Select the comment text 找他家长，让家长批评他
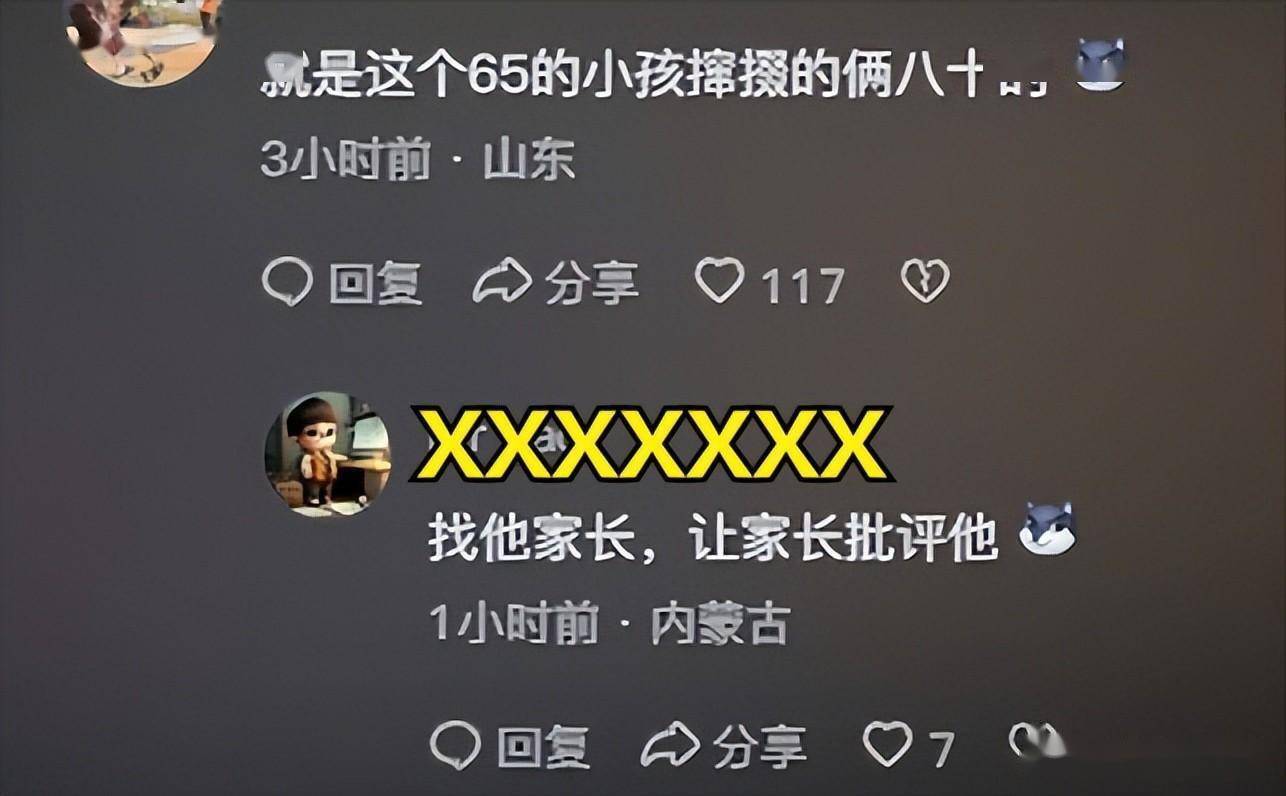The width and height of the screenshot is (1286, 796). [713, 540]
